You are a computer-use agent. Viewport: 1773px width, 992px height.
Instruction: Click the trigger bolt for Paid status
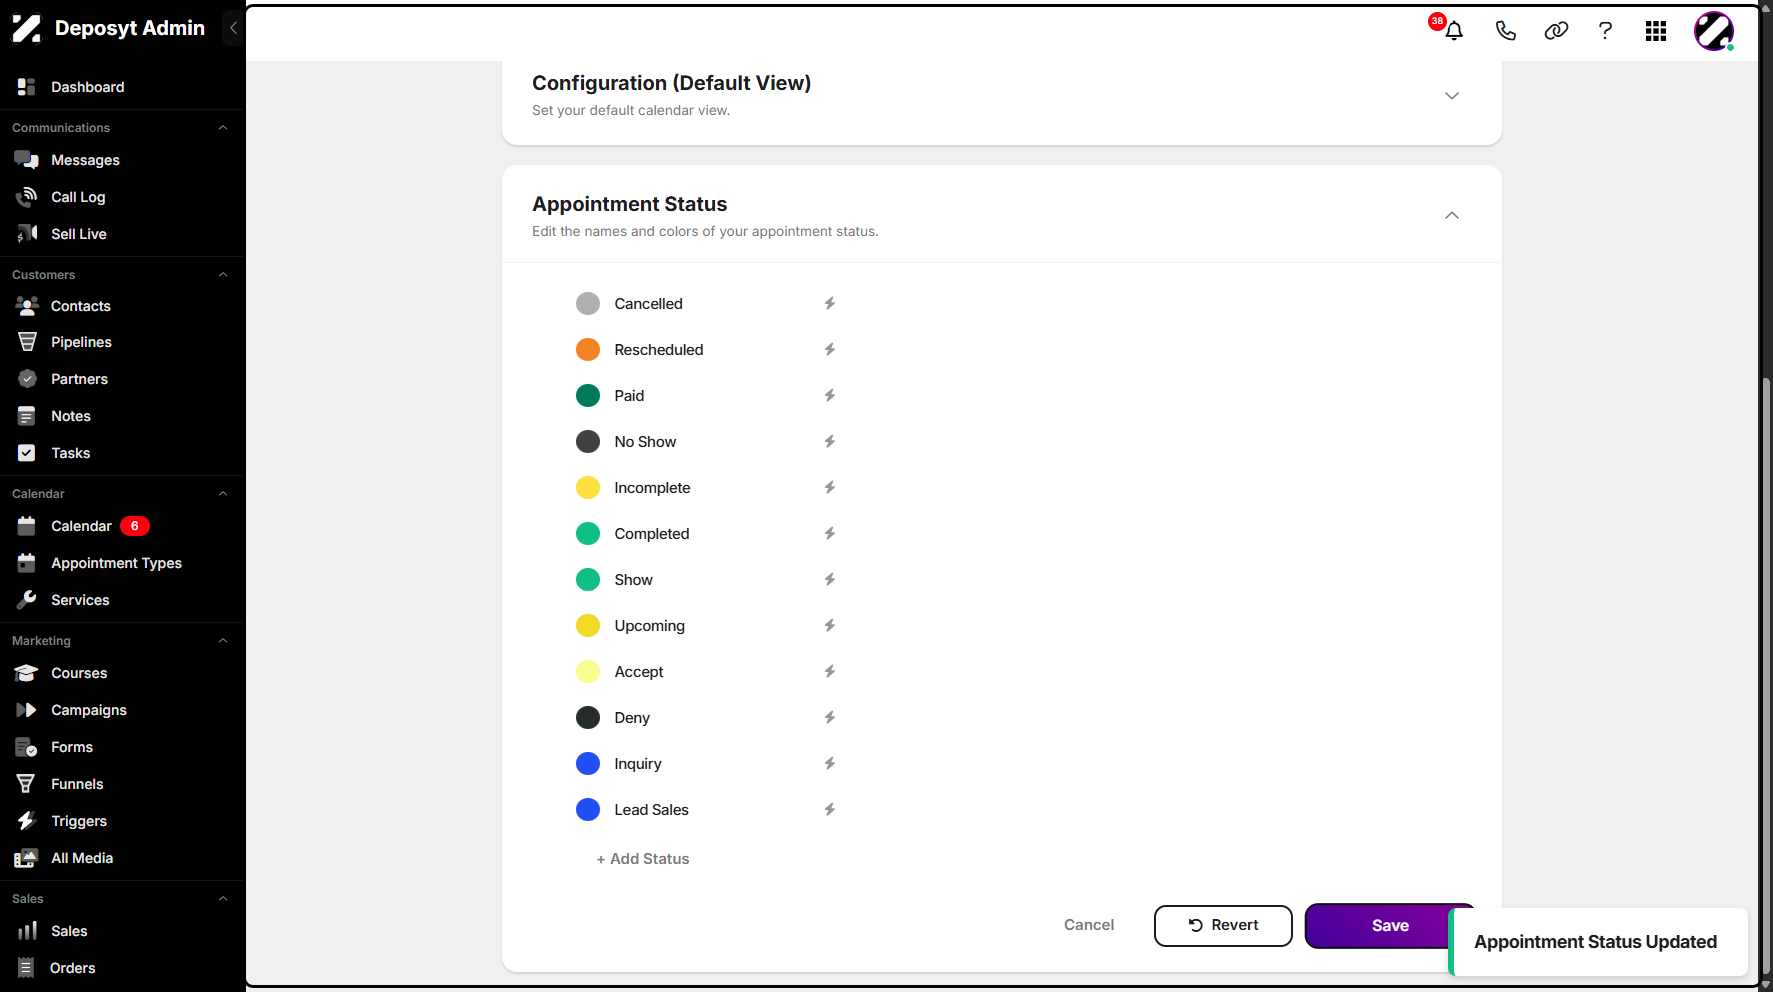click(830, 395)
